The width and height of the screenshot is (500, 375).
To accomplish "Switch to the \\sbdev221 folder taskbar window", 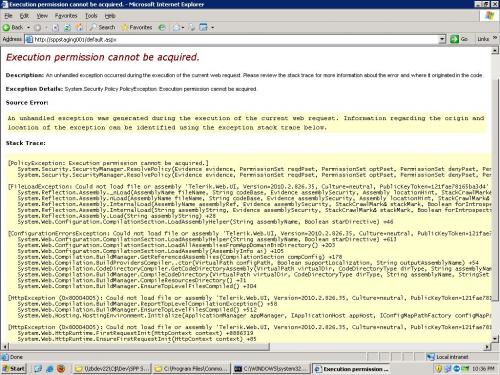I will (112, 369).
